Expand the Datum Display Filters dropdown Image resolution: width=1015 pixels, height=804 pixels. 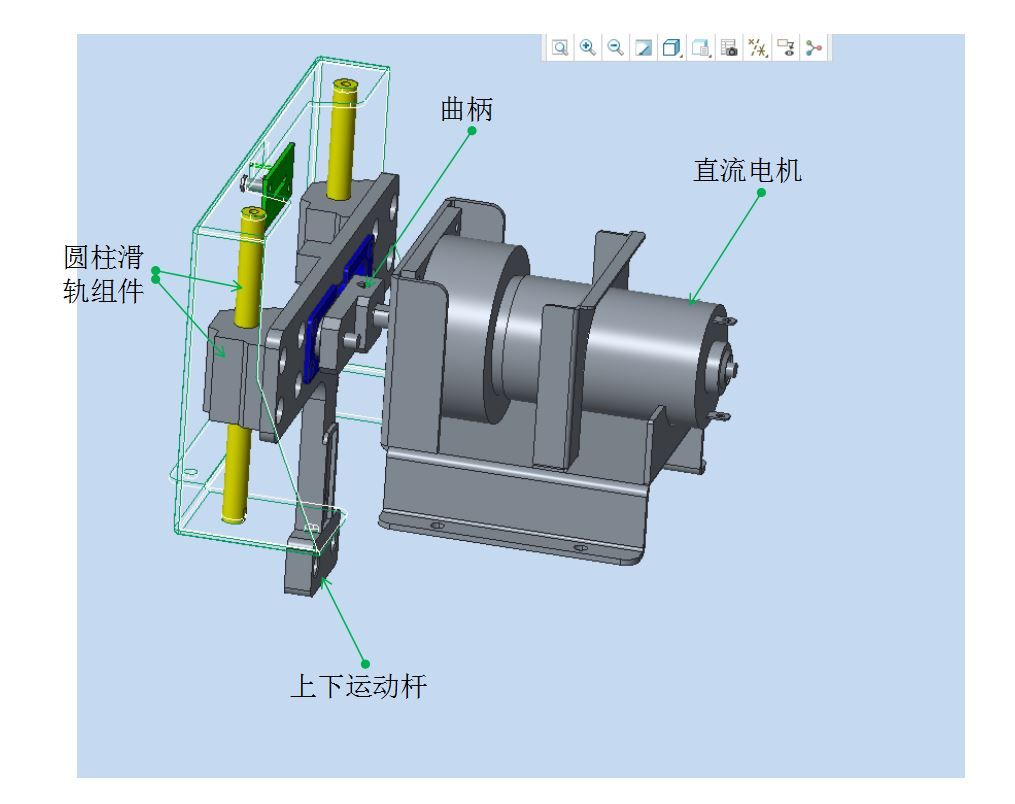758,47
